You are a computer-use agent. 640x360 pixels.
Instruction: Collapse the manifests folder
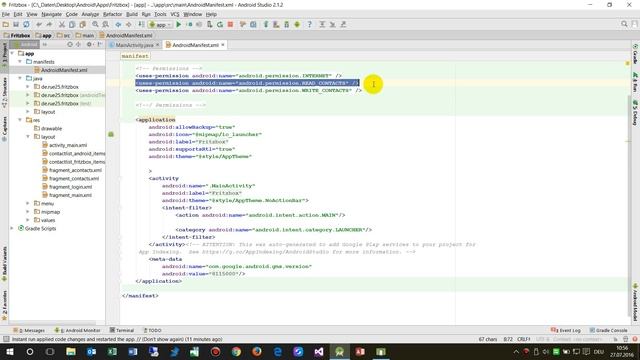coord(20,62)
